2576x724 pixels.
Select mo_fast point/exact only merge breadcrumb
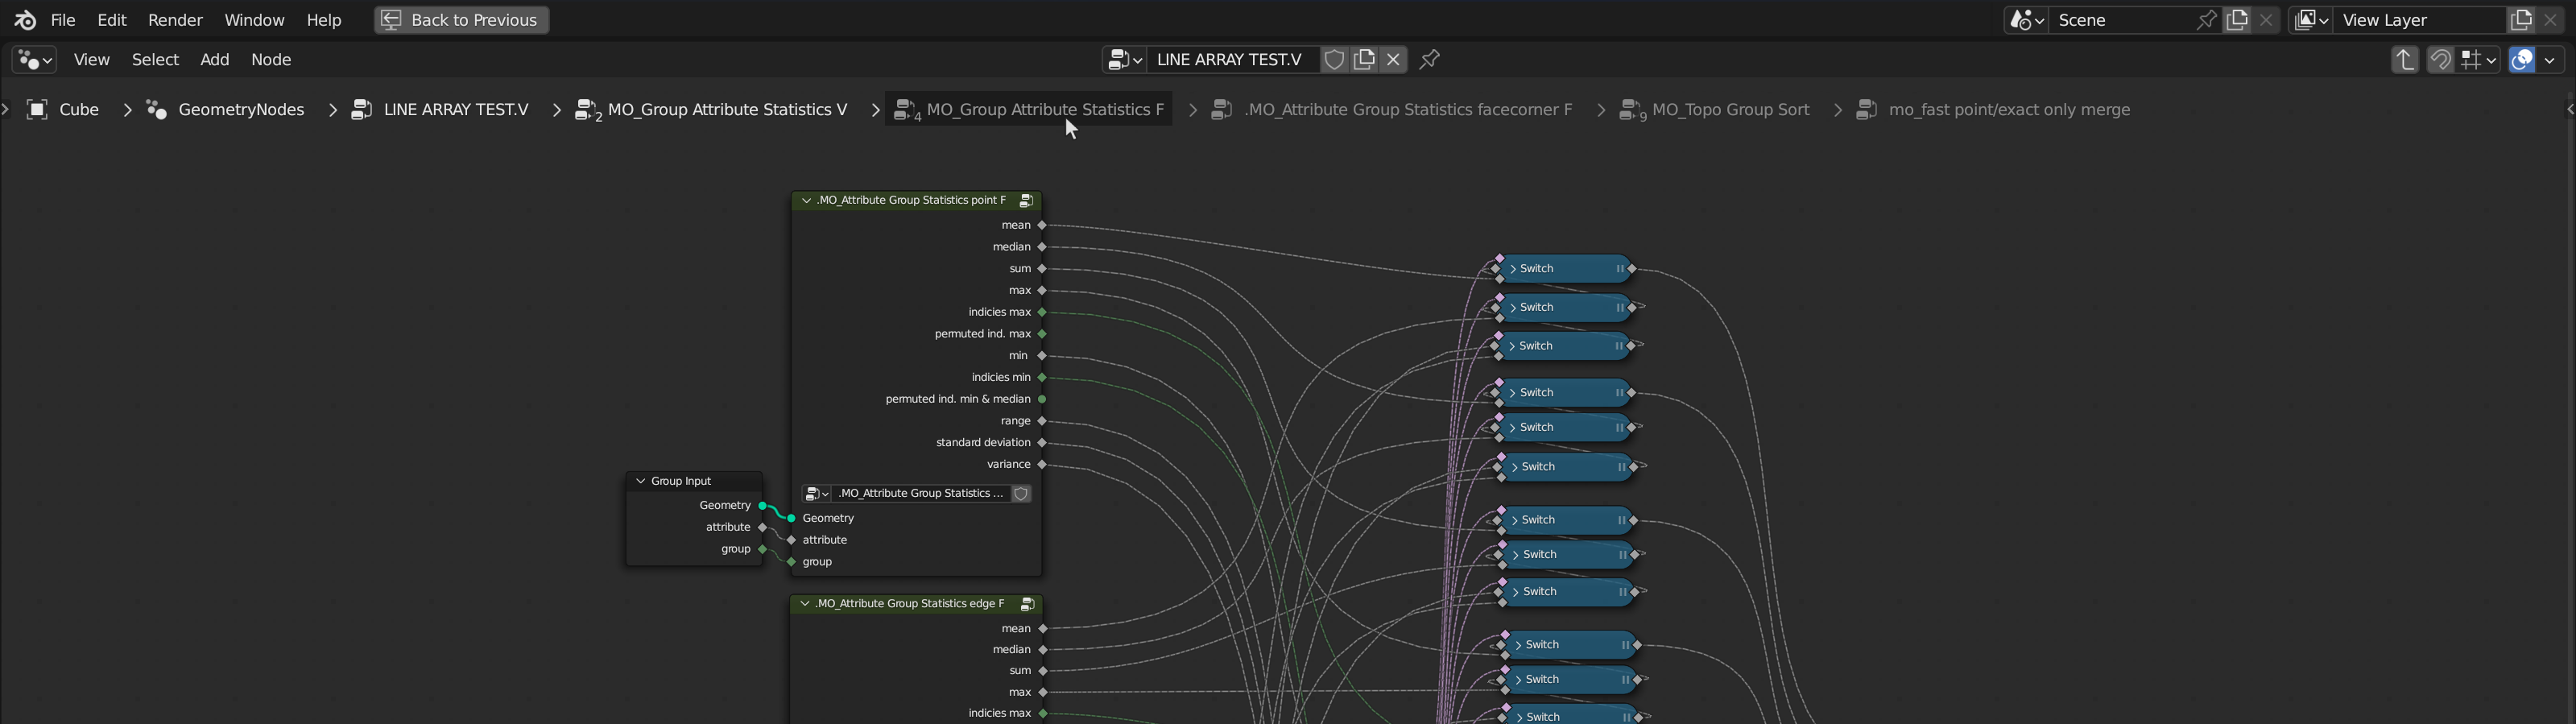coord(1993,110)
